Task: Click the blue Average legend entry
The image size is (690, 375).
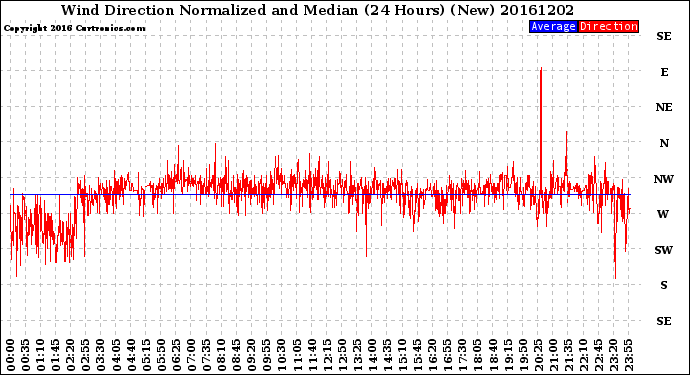Action: point(553,26)
